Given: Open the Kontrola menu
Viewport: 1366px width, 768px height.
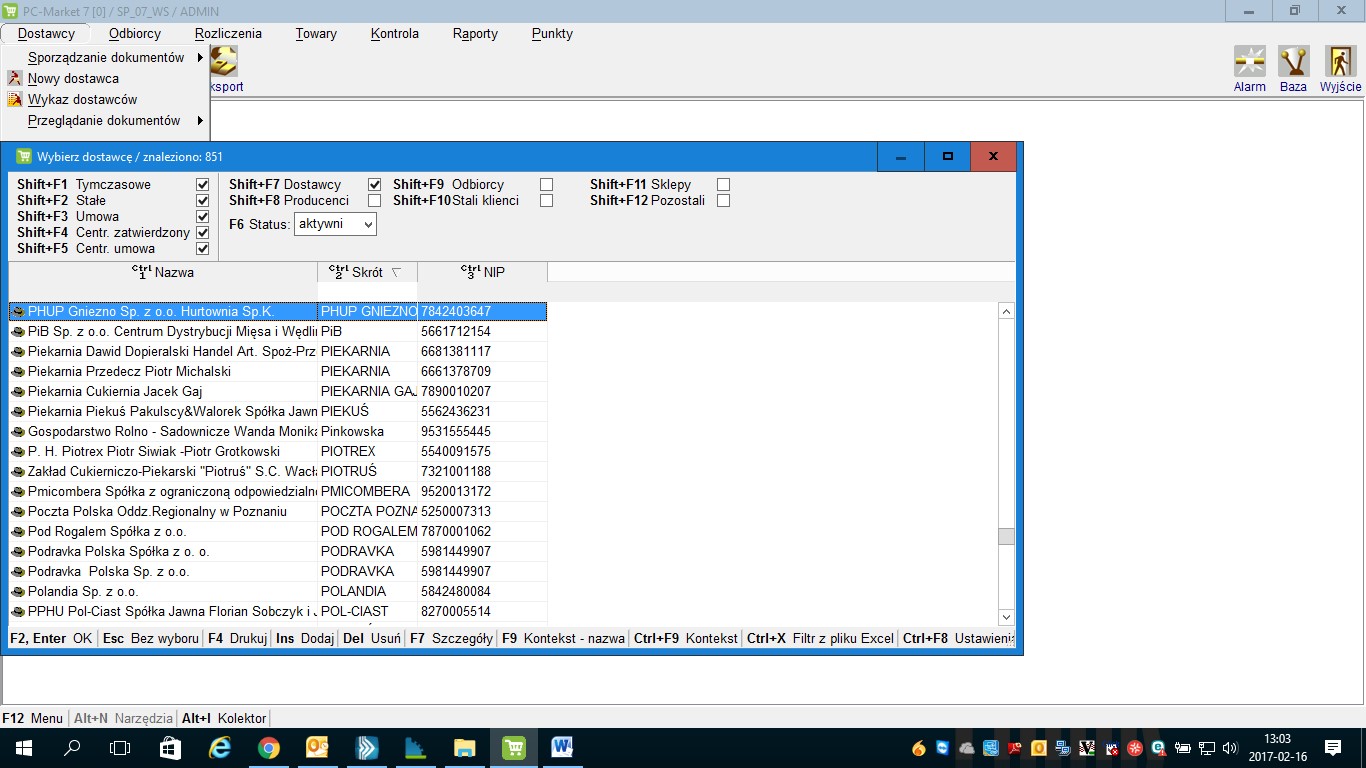Looking at the screenshot, I should coord(395,33).
